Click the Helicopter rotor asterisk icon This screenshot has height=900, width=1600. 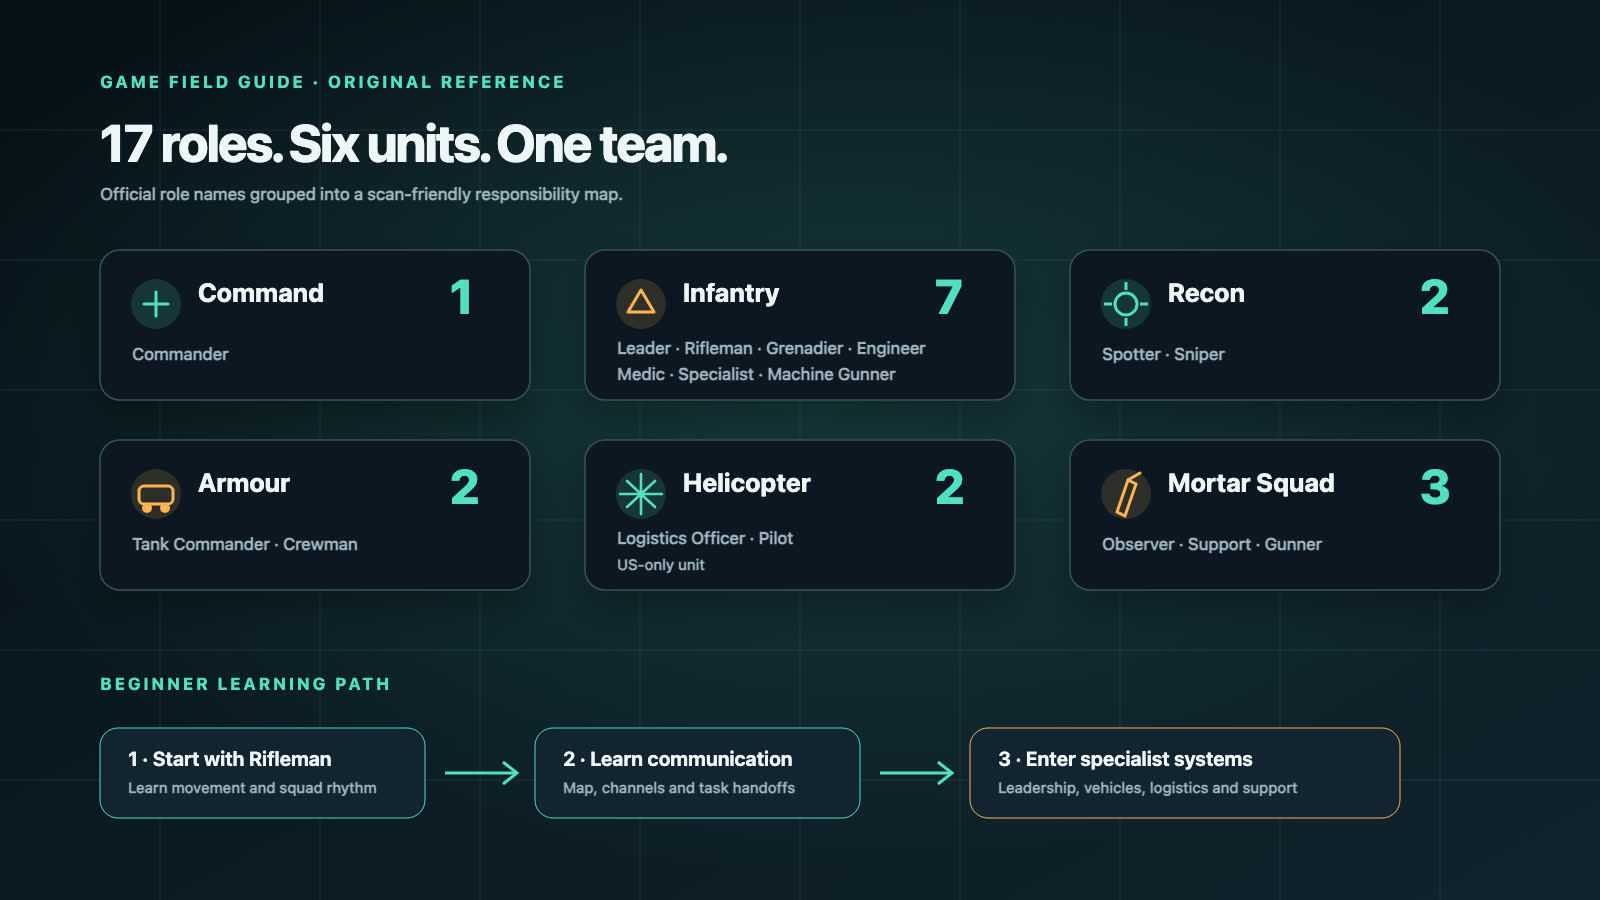[641, 494]
